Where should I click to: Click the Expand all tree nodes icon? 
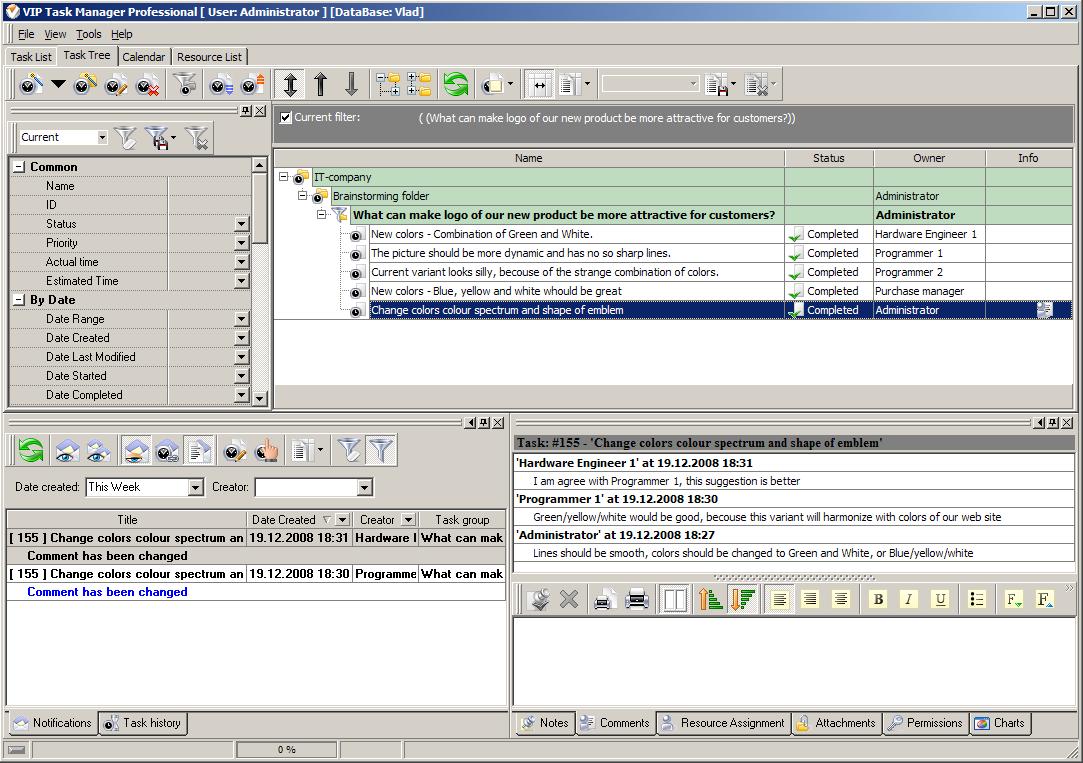pos(388,85)
